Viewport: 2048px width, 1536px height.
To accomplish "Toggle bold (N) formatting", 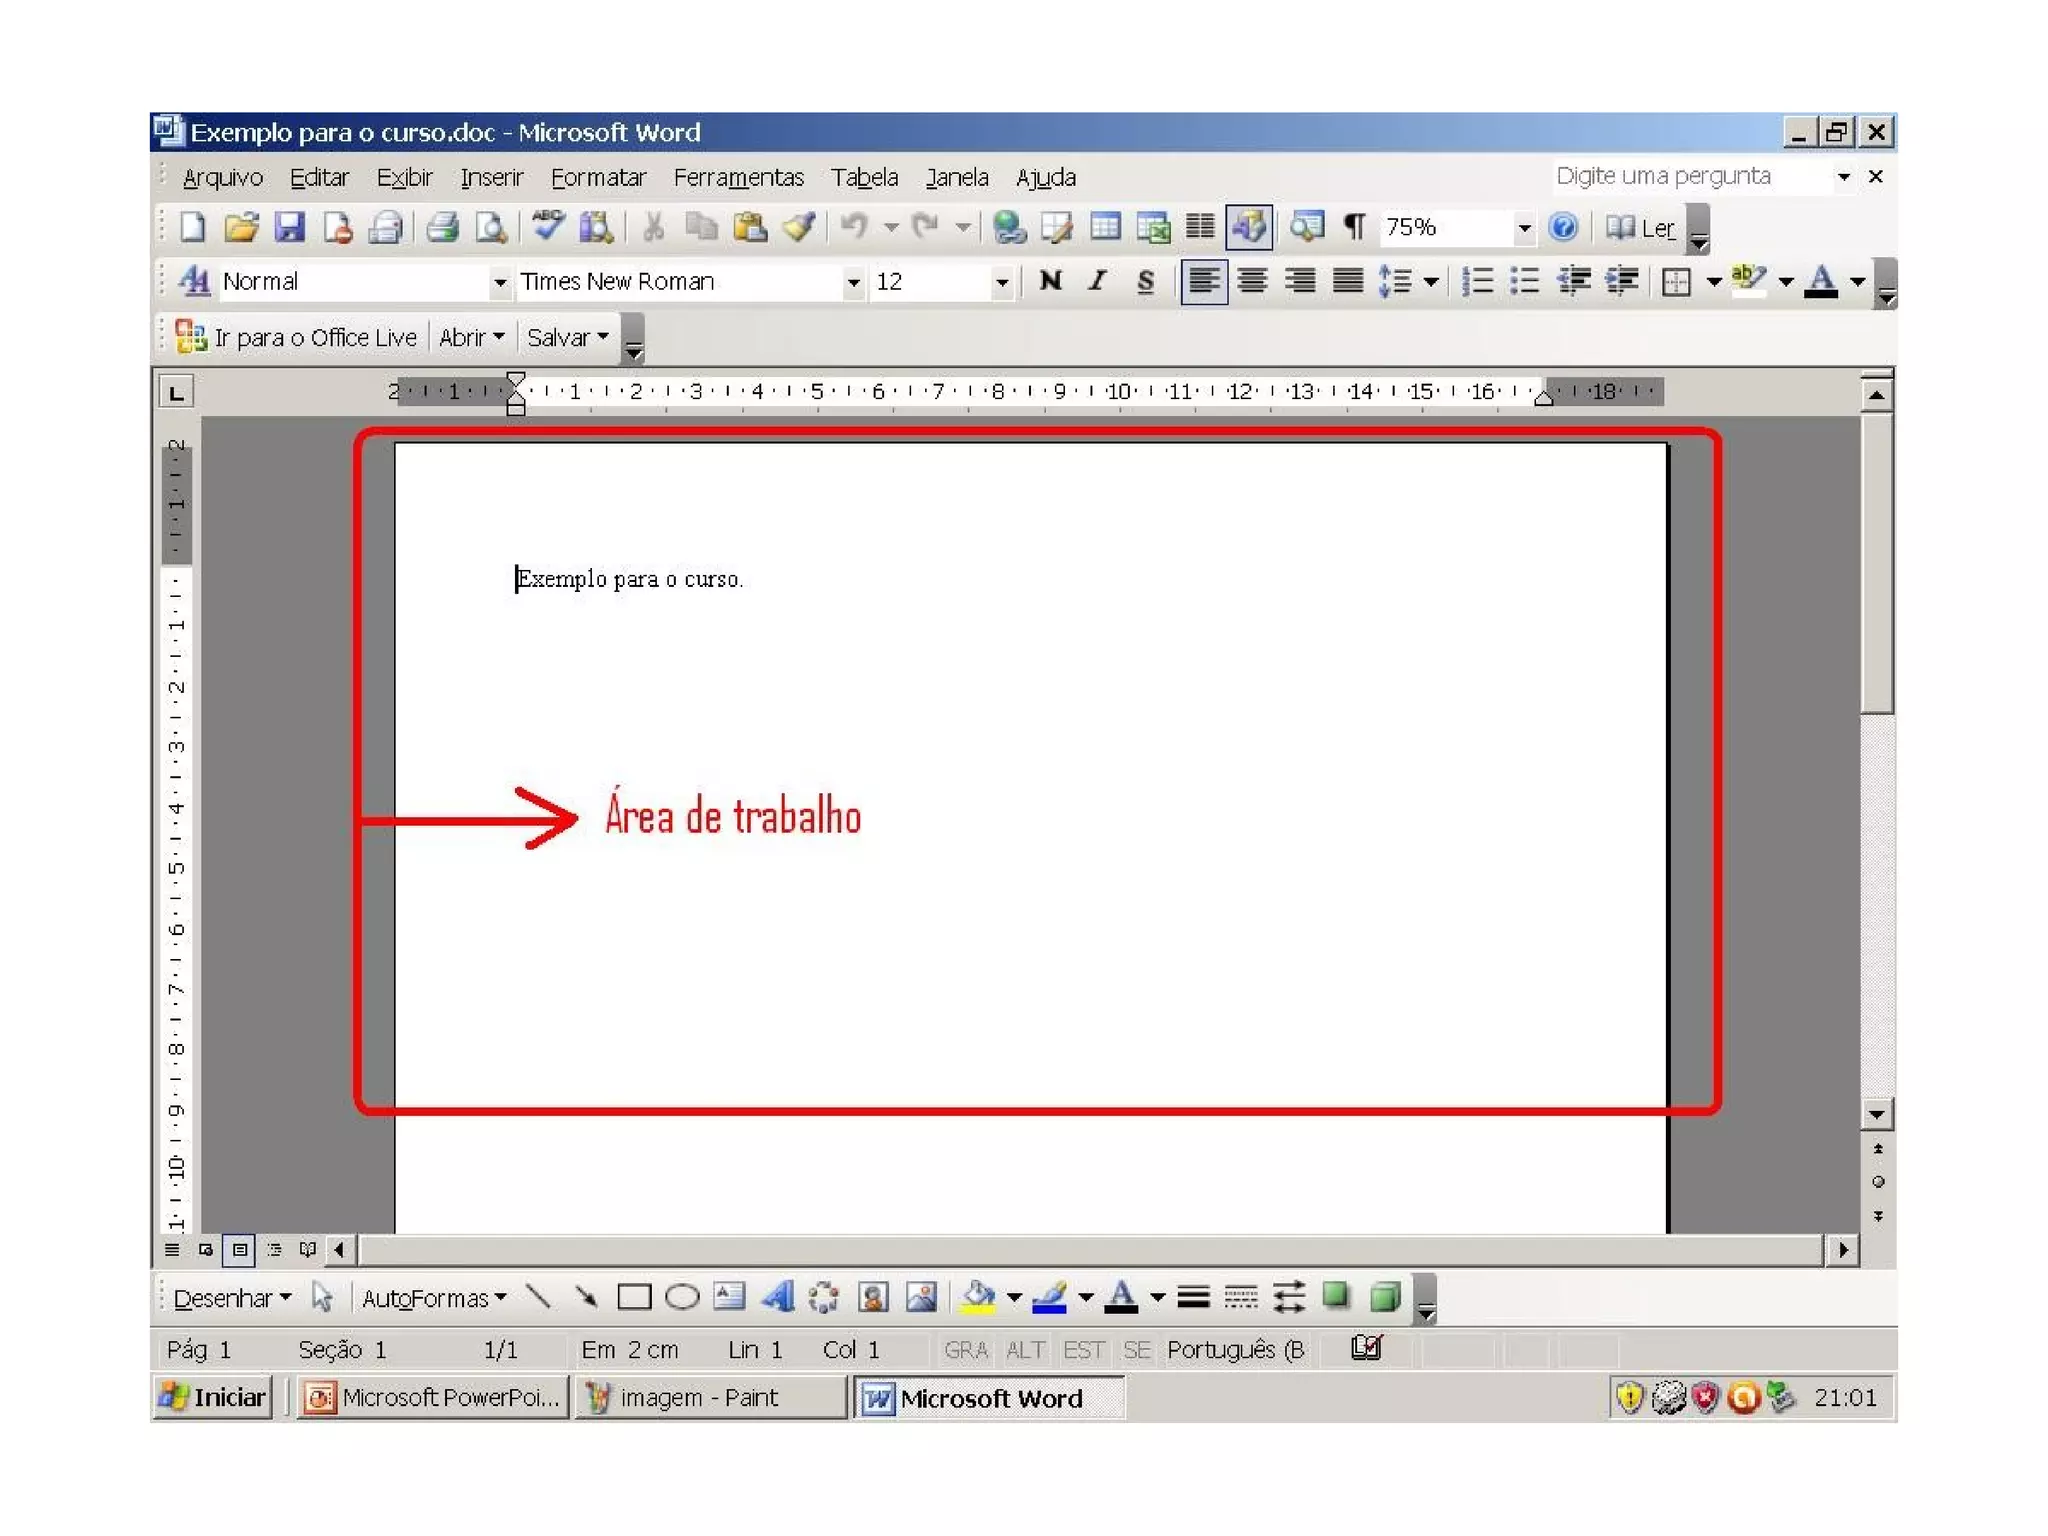I will (1050, 282).
